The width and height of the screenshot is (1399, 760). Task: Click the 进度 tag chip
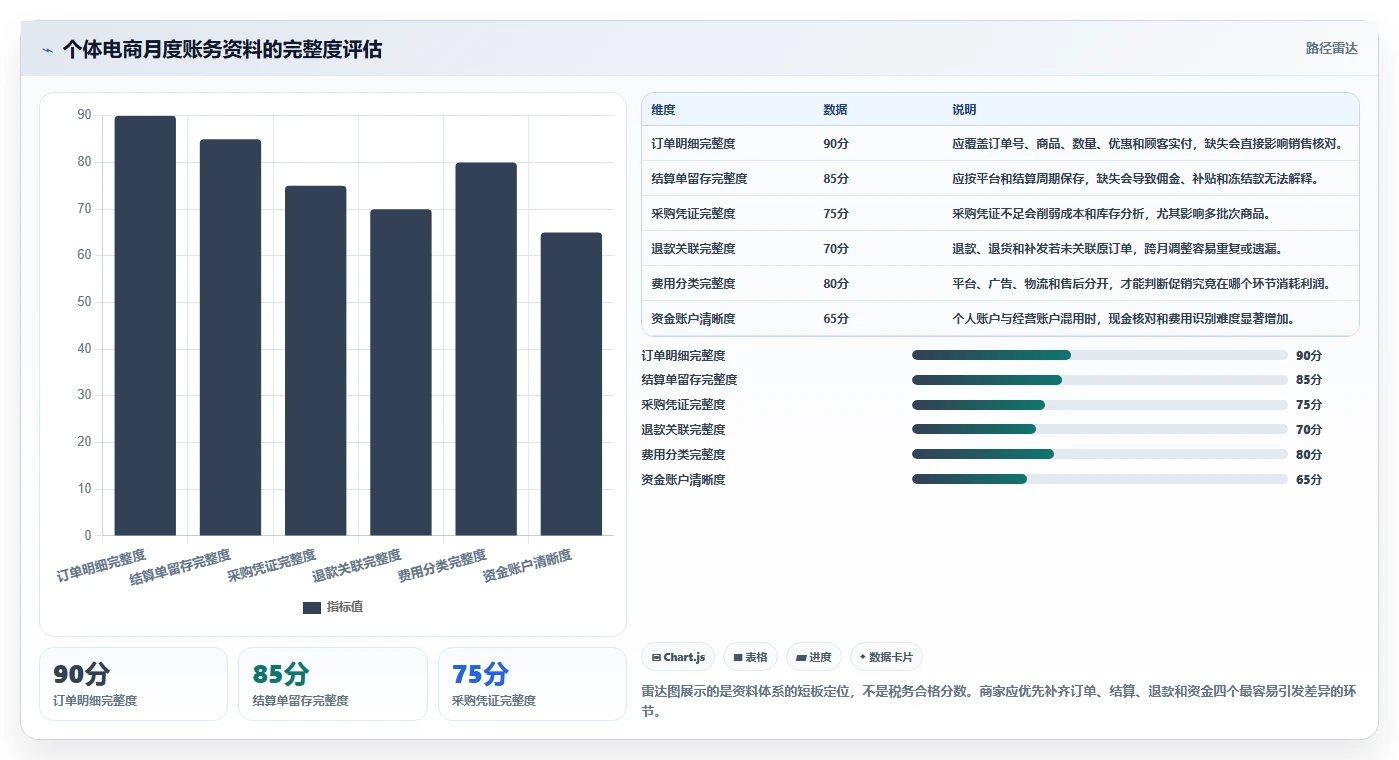click(814, 657)
